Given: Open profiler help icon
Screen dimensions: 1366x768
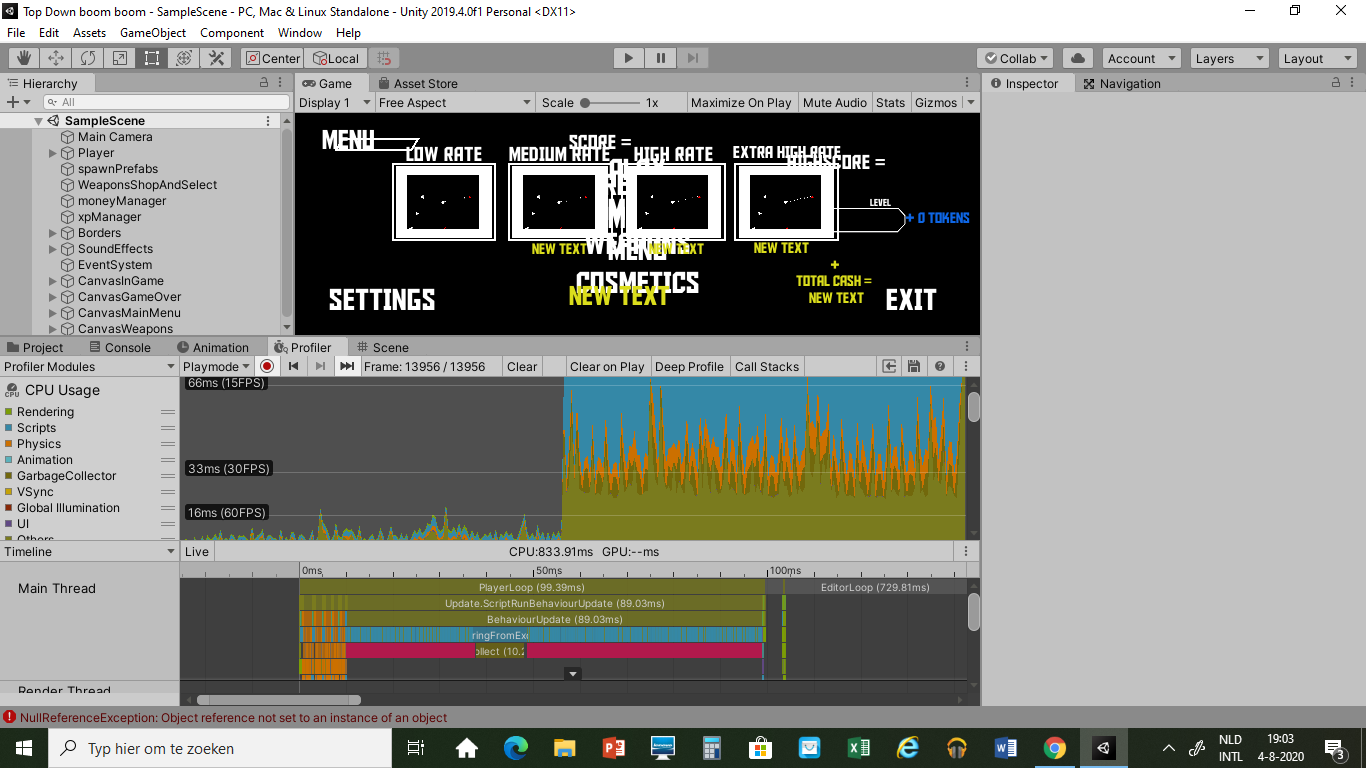Looking at the screenshot, I should click(940, 366).
